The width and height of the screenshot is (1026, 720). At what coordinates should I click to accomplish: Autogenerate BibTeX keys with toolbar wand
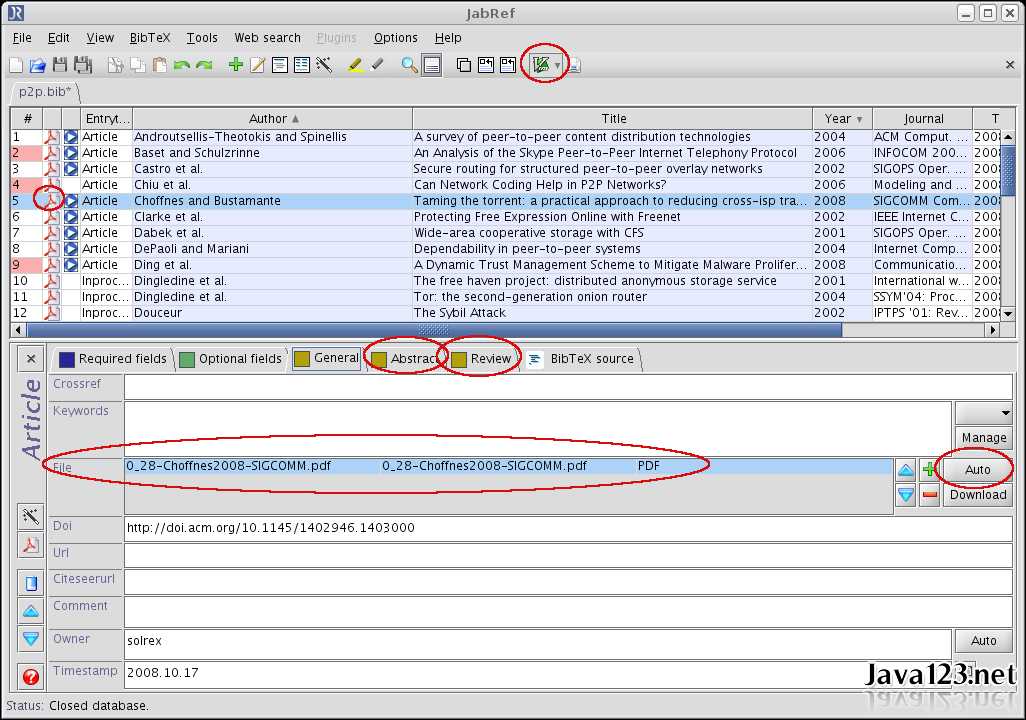[324, 65]
